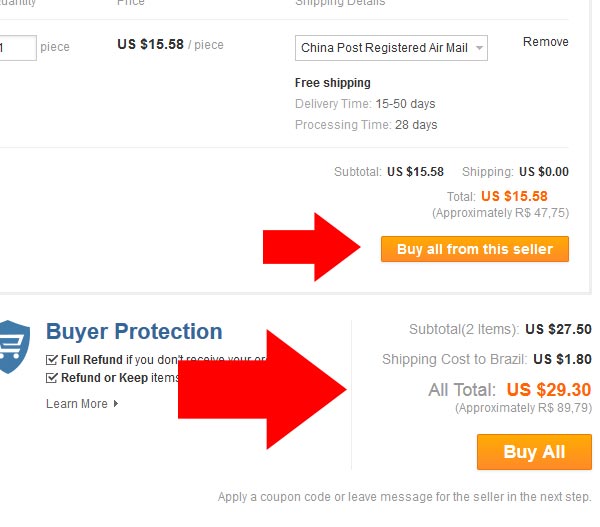Click the arrow next to Learn More
The height and width of the screenshot is (527, 600).
click(x=116, y=404)
